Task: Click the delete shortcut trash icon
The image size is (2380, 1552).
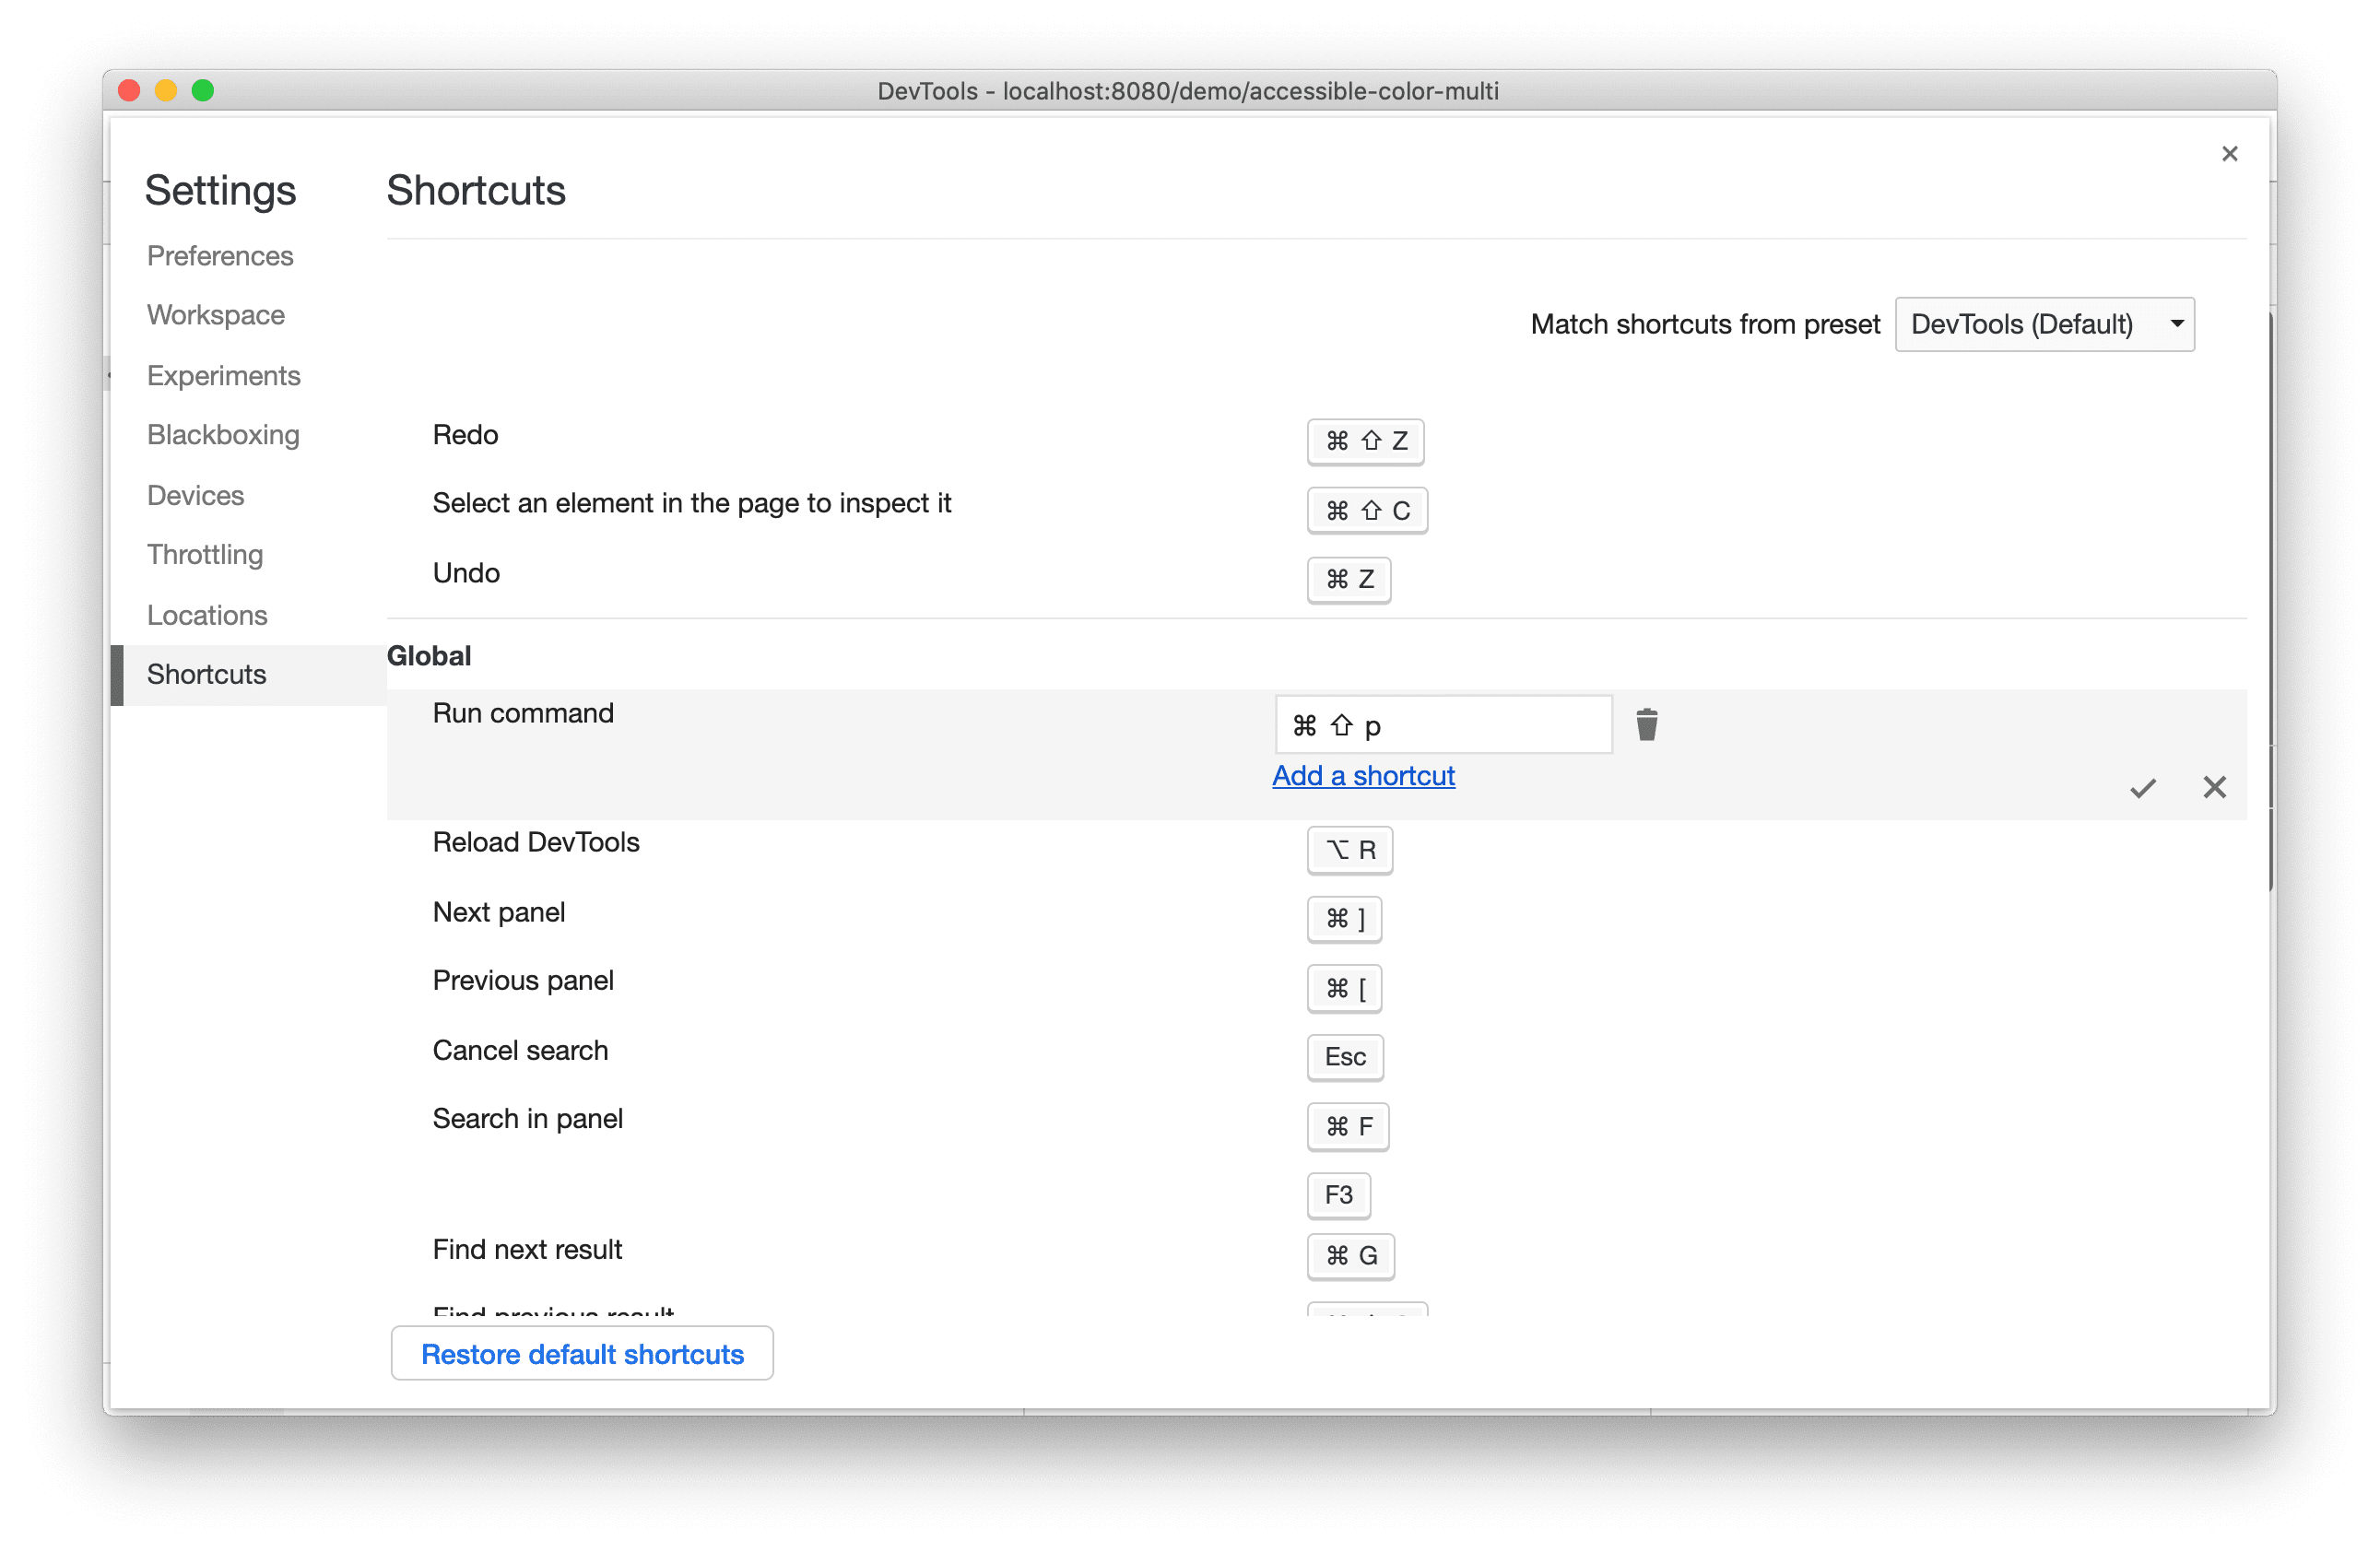Action: [1646, 723]
